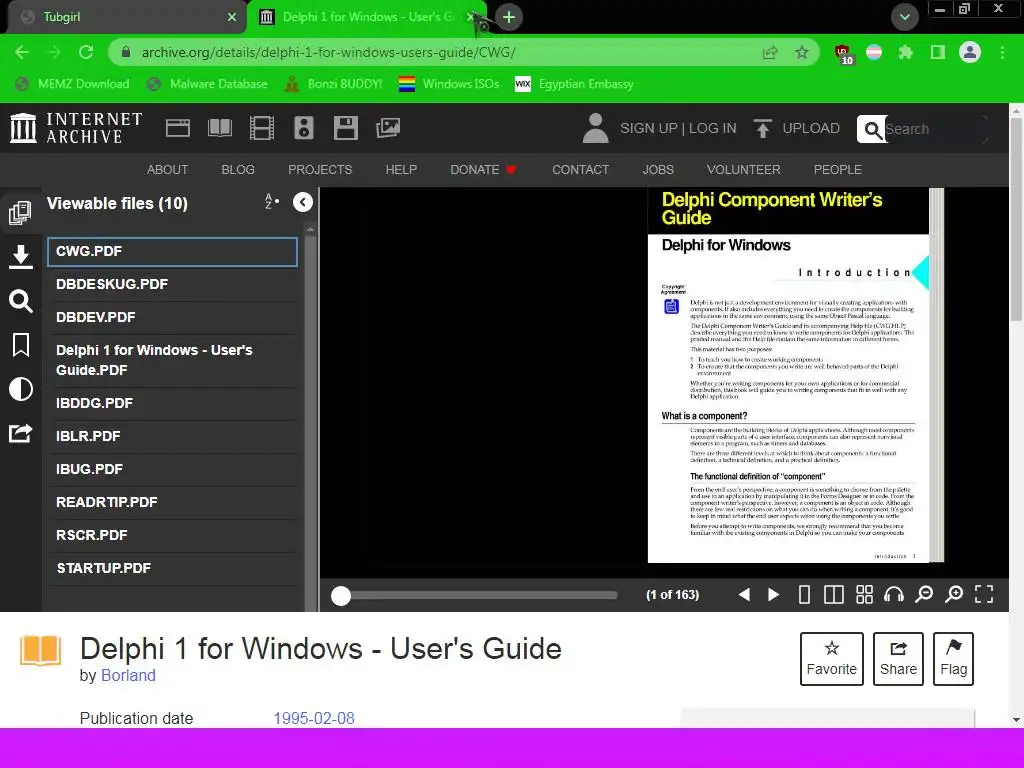Open the BLOG nav link
The height and width of the screenshot is (768, 1024).
pos(238,170)
